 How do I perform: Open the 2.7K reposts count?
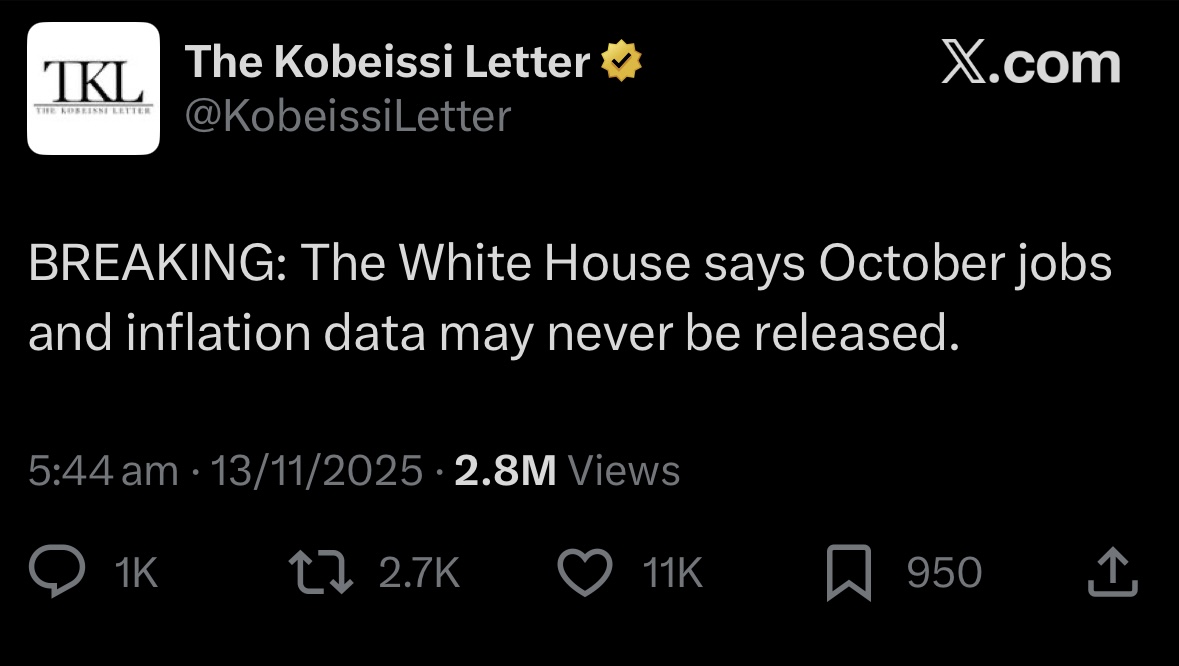click(419, 574)
